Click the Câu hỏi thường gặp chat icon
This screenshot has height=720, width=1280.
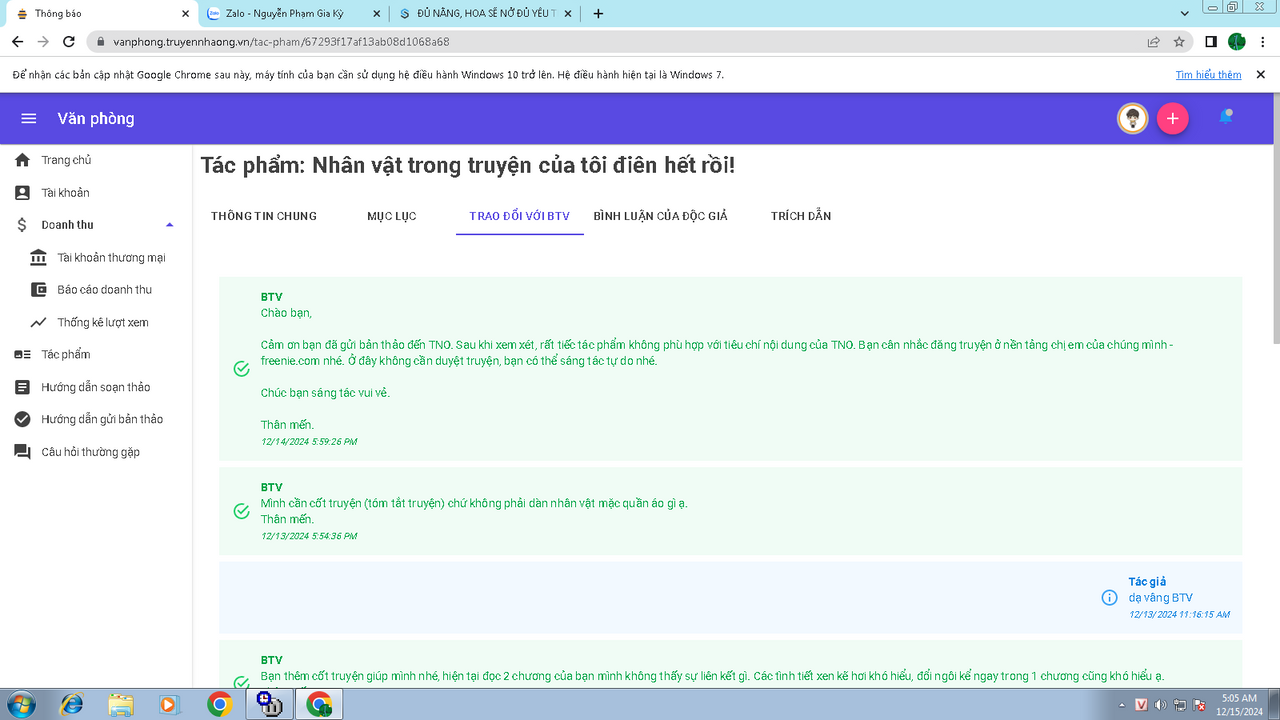click(x=22, y=452)
